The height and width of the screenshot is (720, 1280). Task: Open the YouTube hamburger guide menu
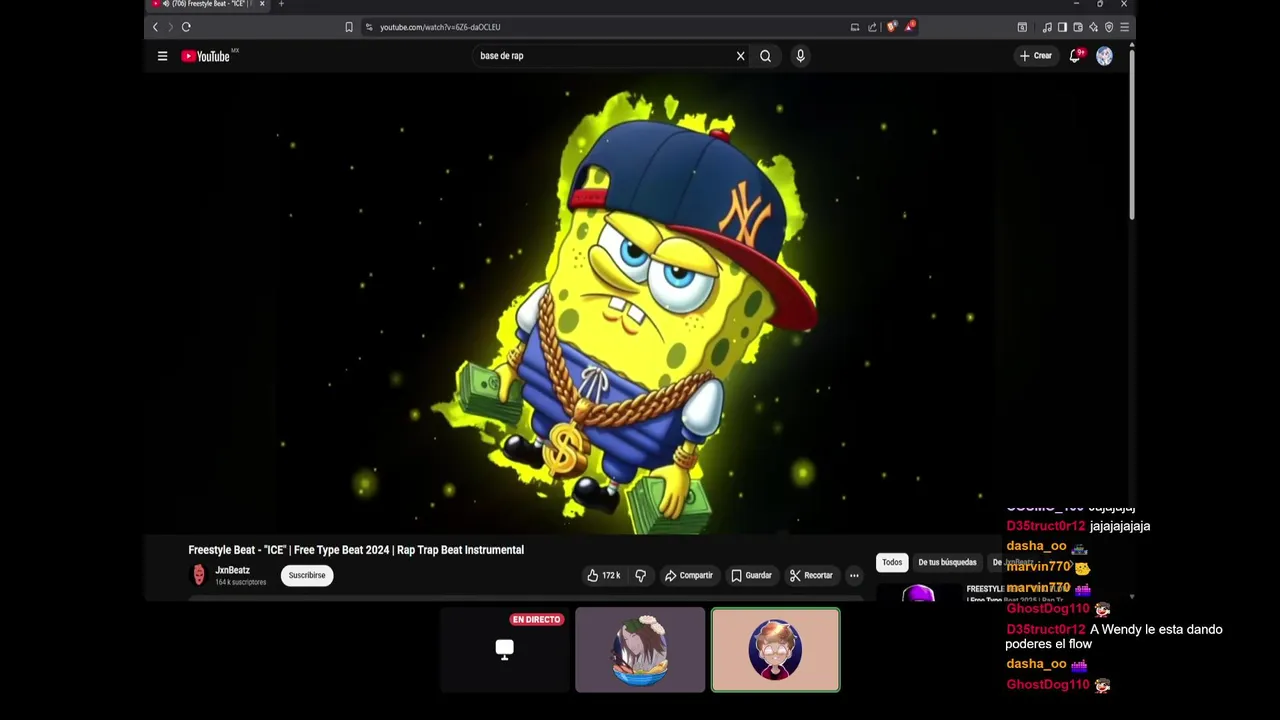tap(162, 56)
